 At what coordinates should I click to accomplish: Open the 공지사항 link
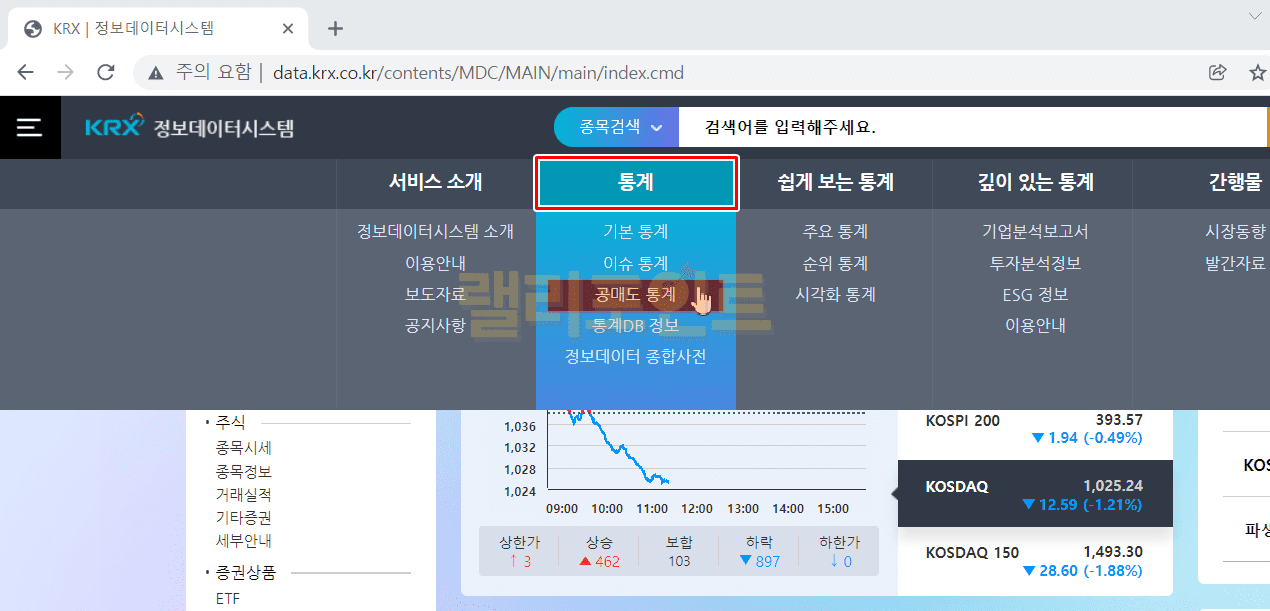coord(435,326)
